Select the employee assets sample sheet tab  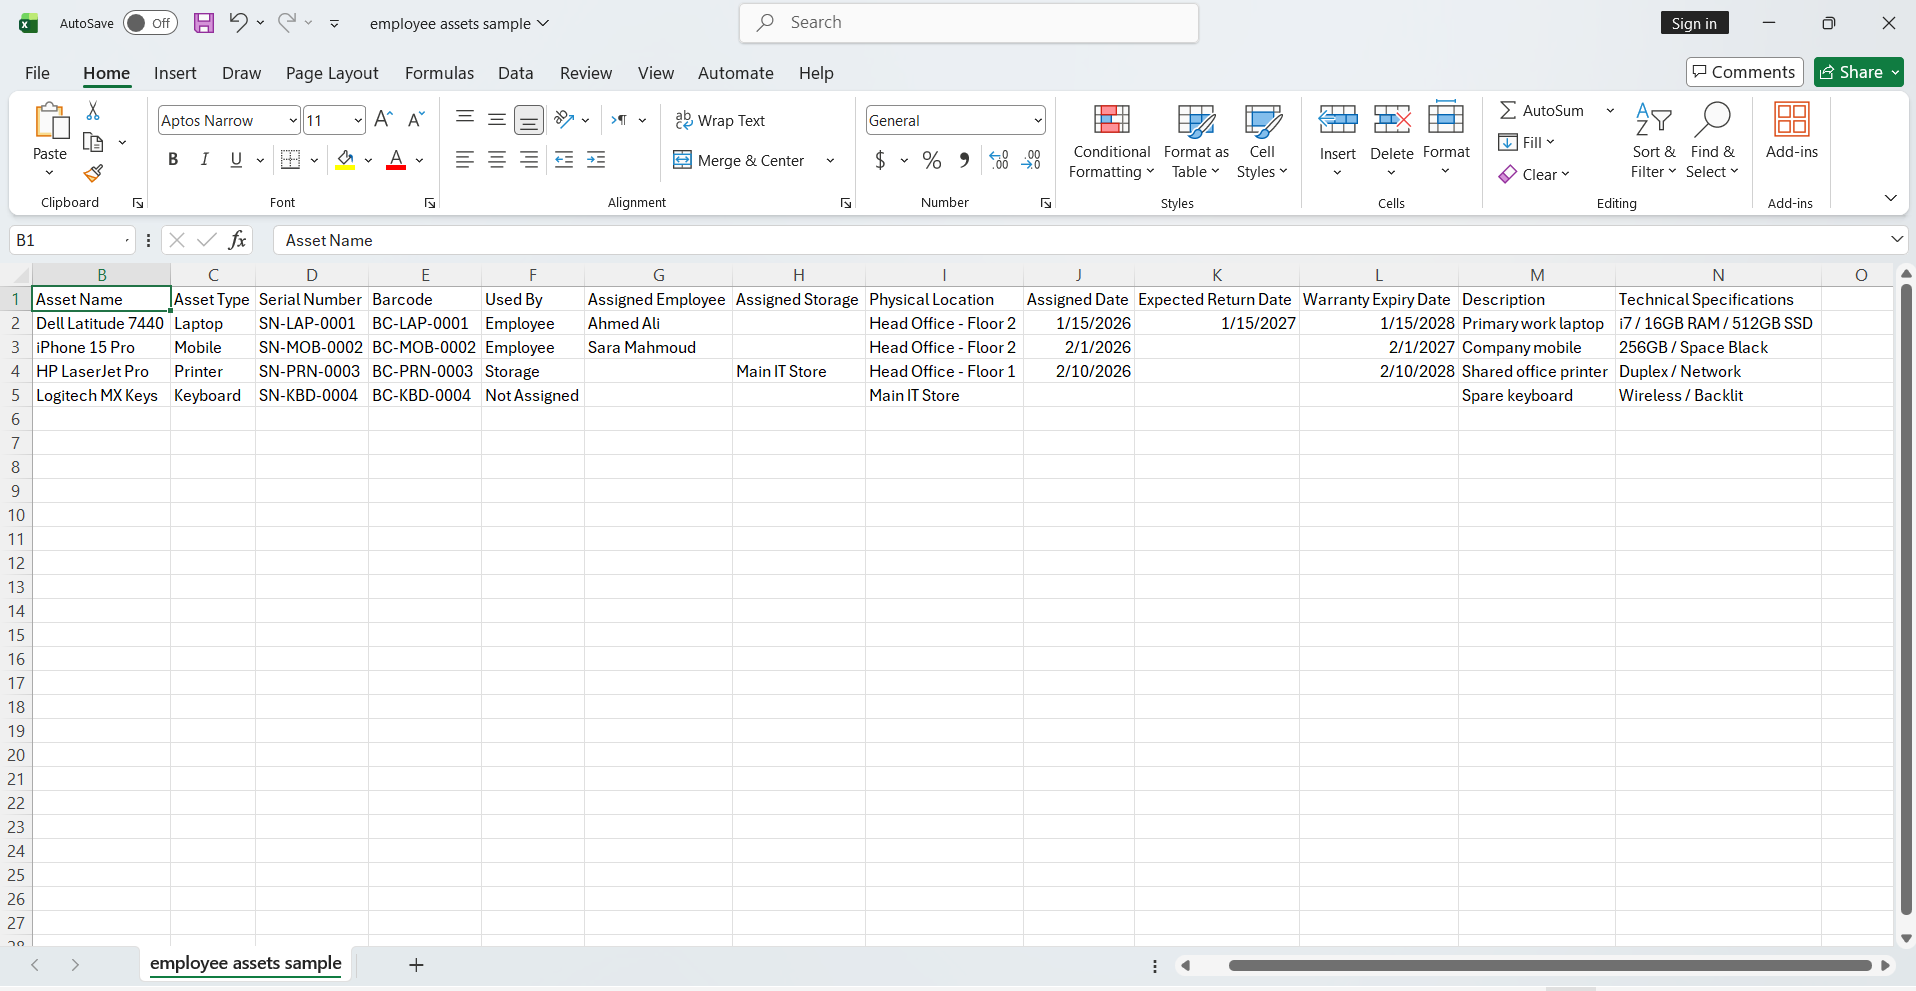[x=246, y=963]
